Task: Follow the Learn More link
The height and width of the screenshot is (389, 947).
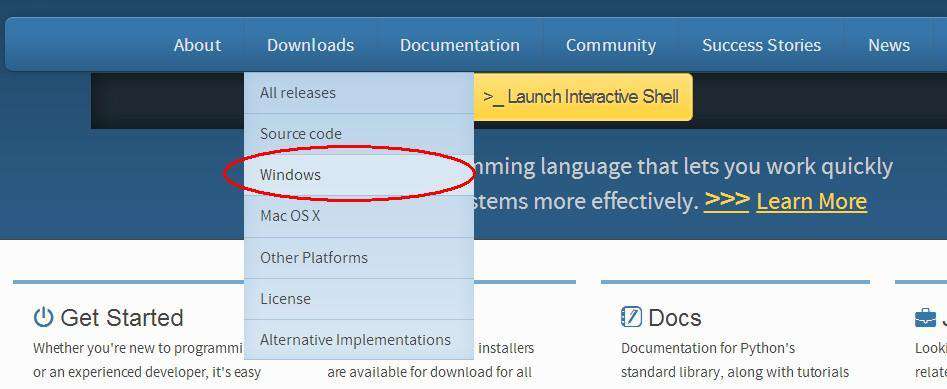Action: click(811, 201)
